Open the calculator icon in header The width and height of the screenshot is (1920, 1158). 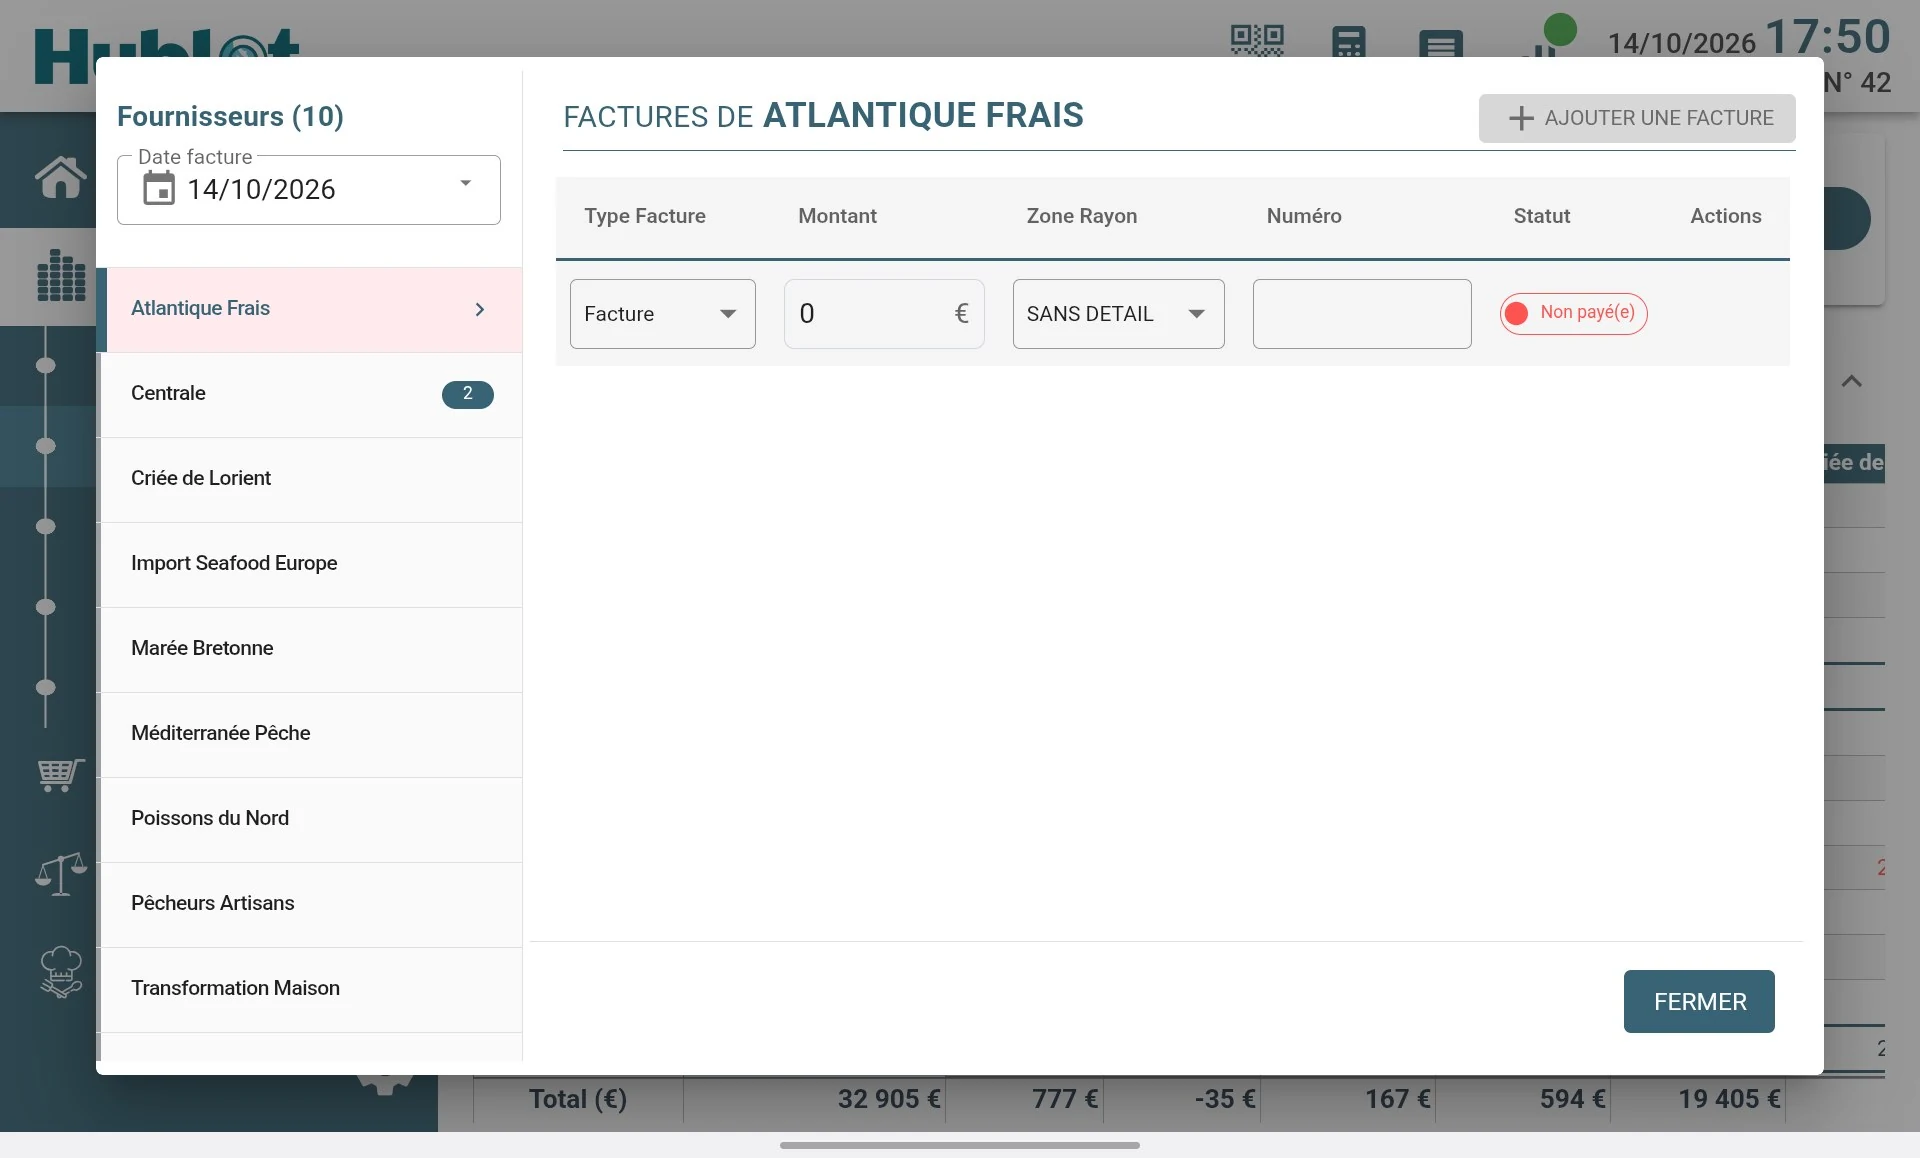click(1349, 41)
